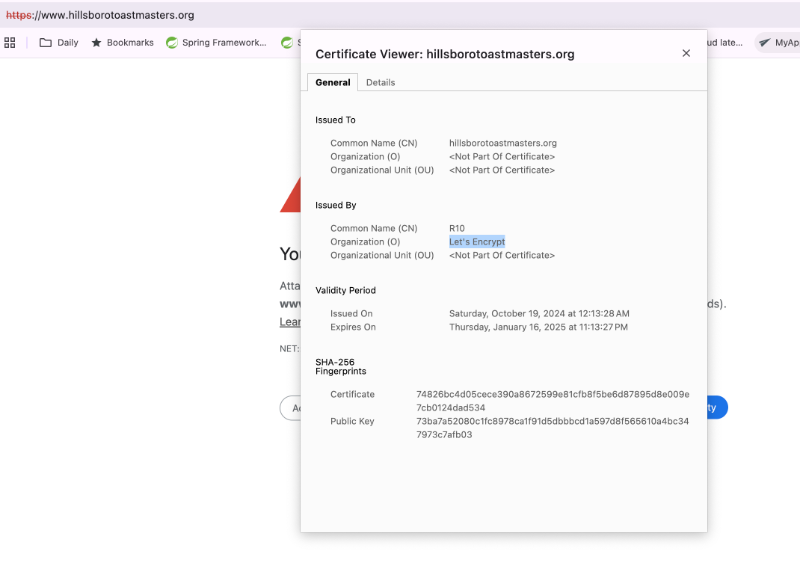Select the highlighted Let's Encrypt organization value
800x568 pixels.
point(477,242)
